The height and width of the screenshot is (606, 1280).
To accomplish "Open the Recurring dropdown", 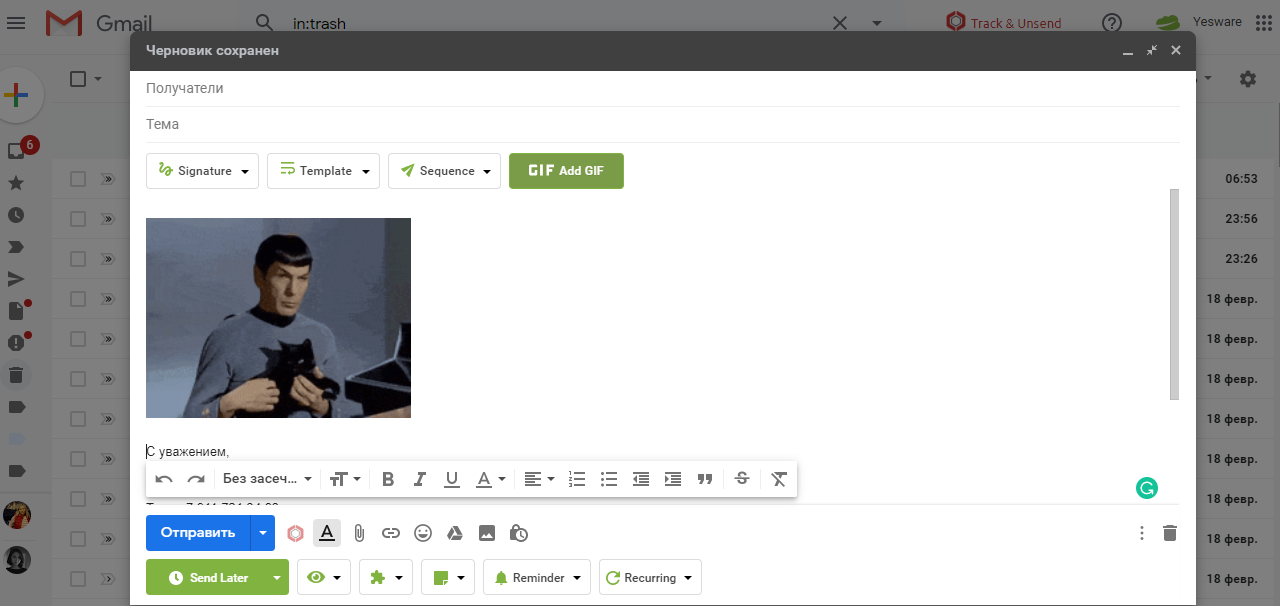I will (650, 577).
